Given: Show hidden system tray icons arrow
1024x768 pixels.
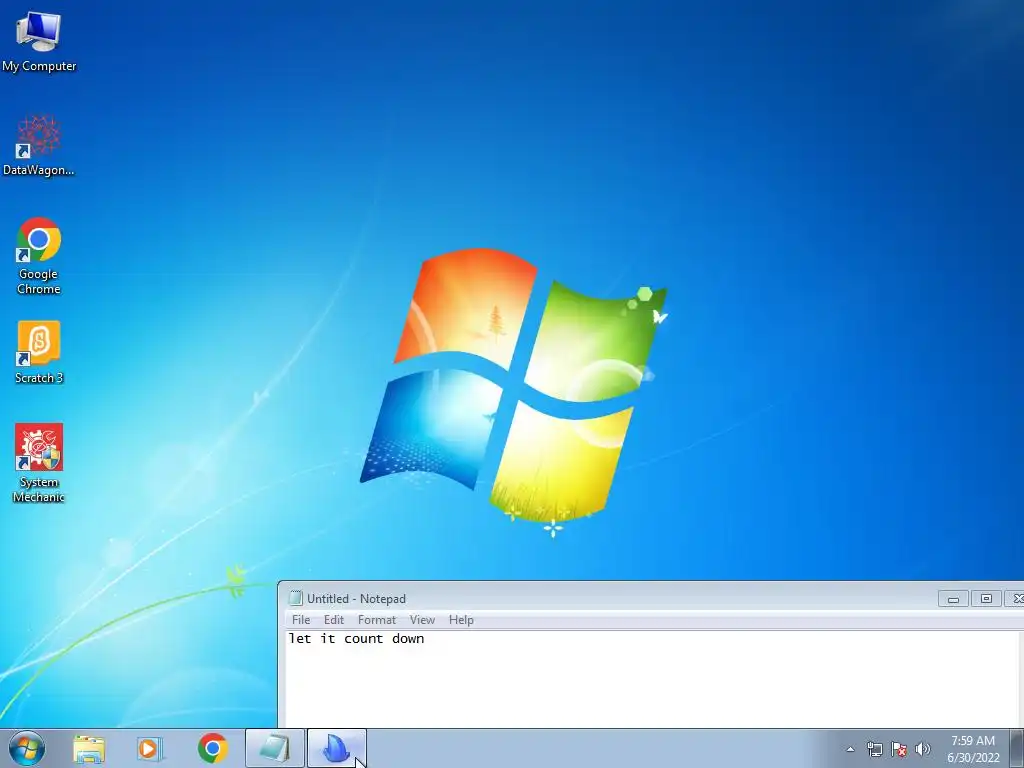Looking at the screenshot, I should (850, 749).
